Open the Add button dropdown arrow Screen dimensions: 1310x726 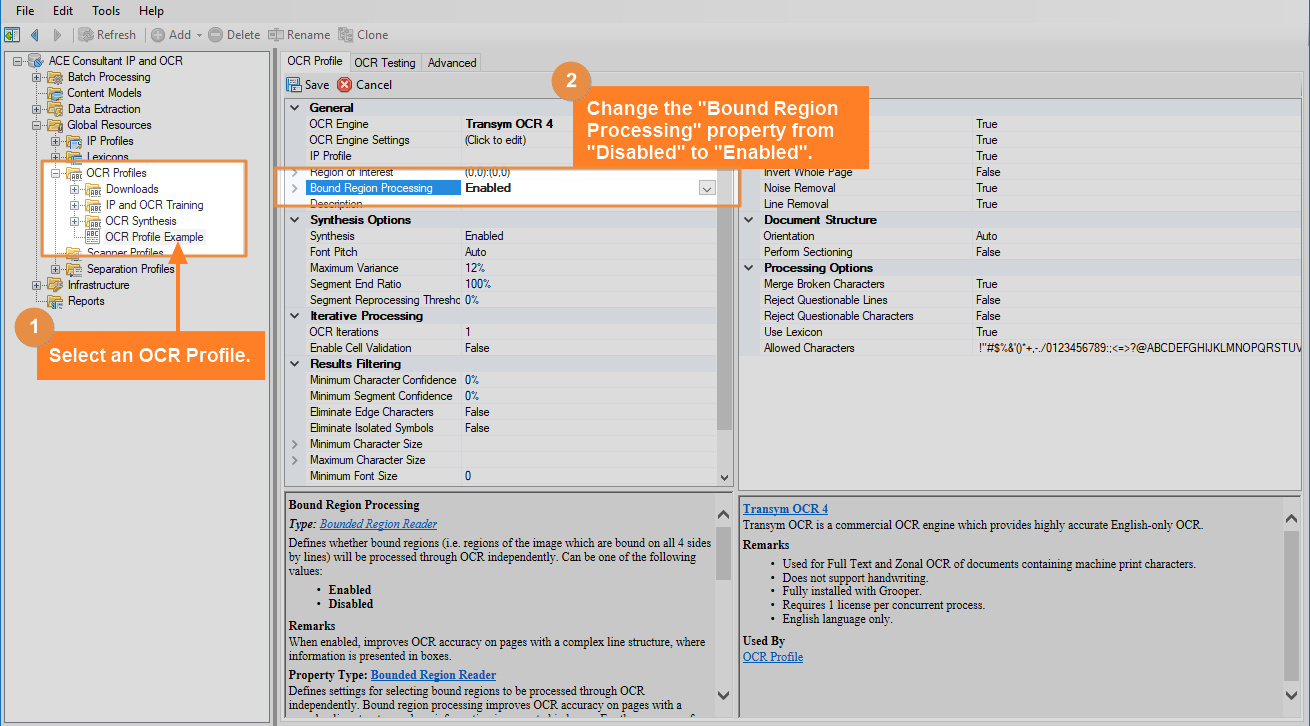click(199, 35)
